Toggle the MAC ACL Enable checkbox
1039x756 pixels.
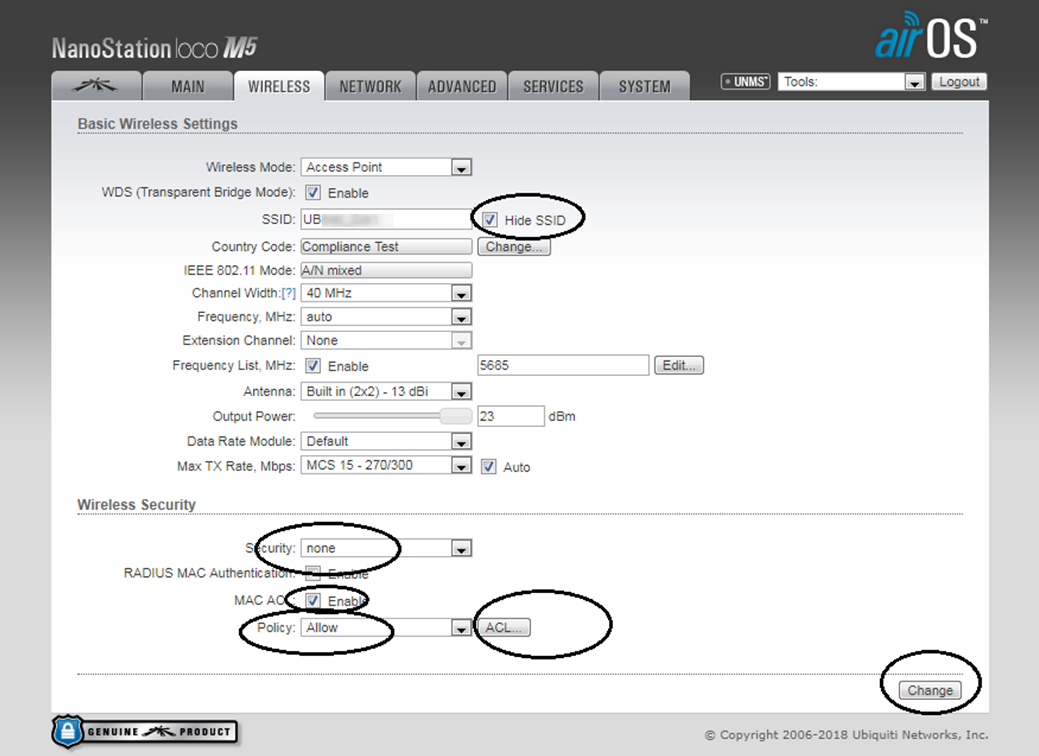point(313,600)
